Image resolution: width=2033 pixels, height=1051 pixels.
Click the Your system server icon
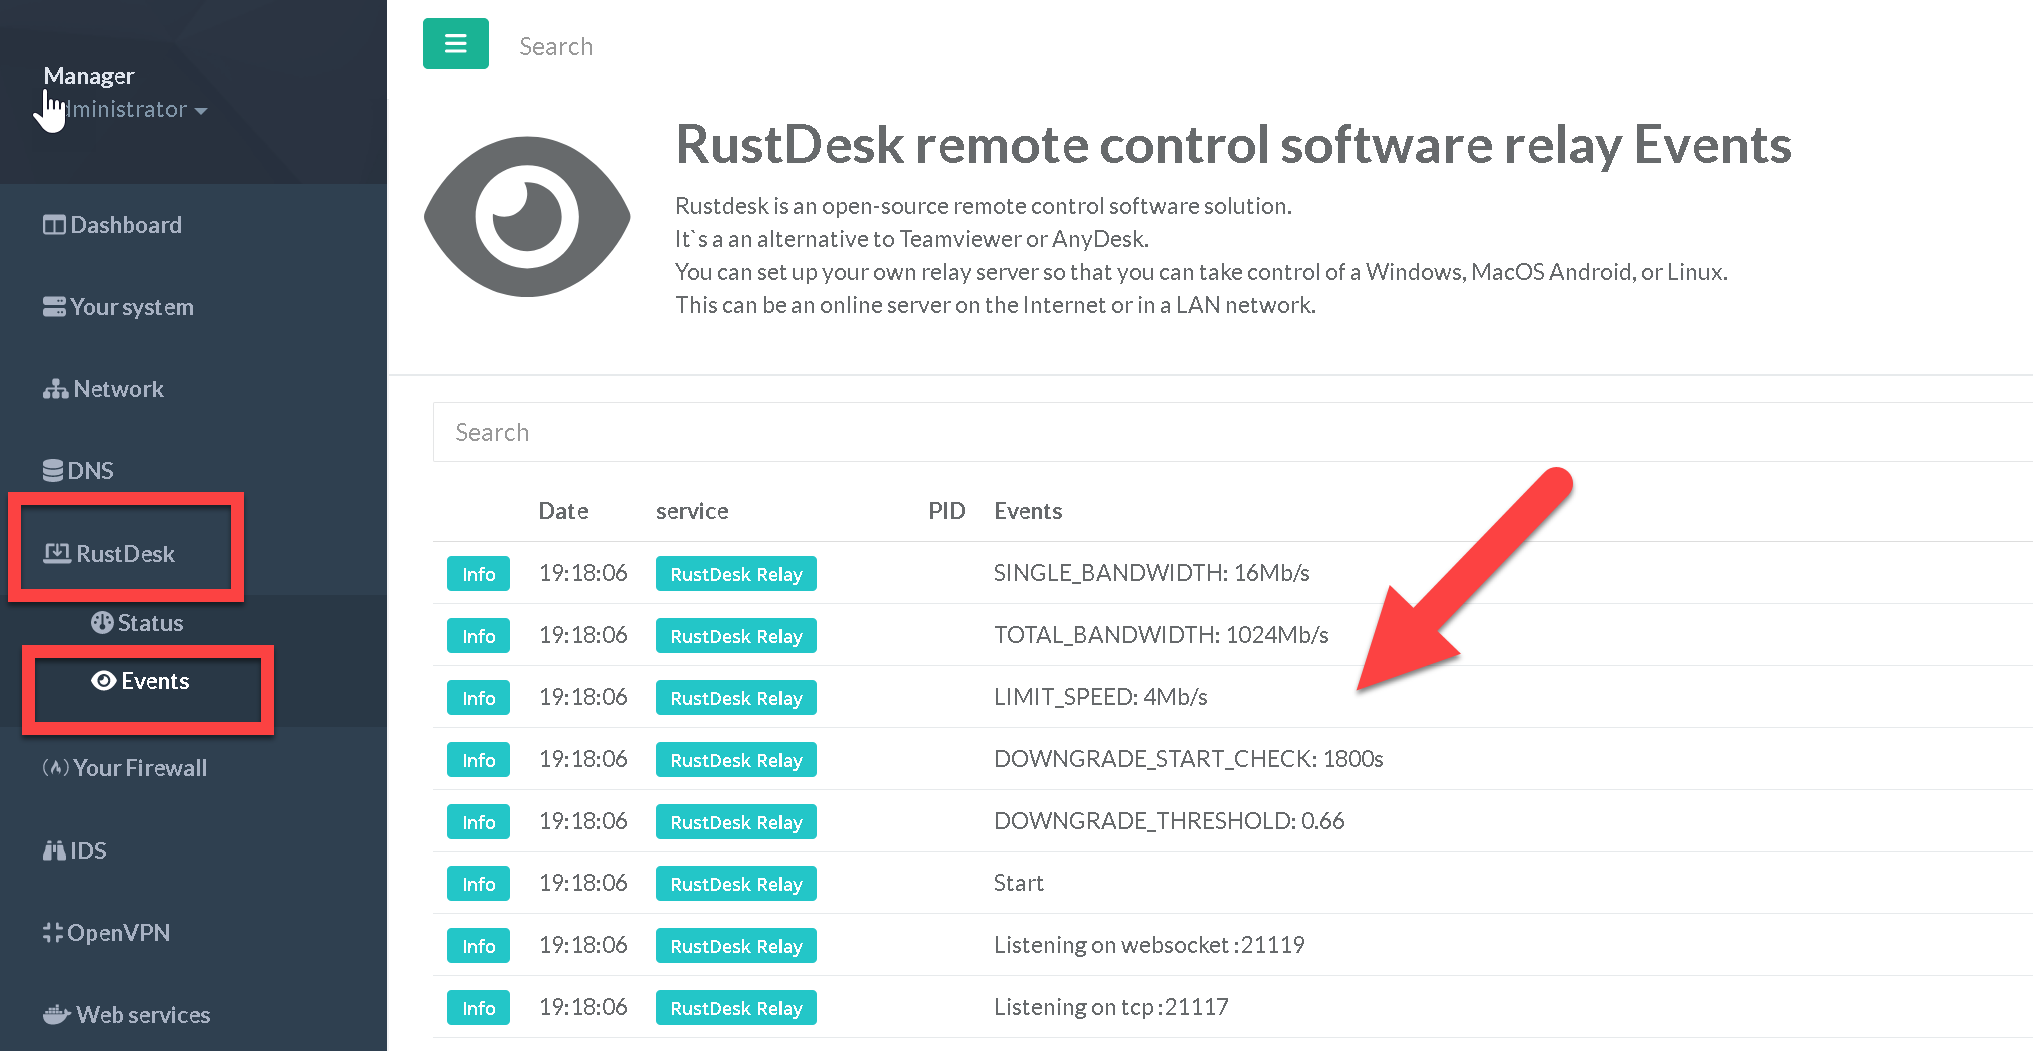click(x=54, y=307)
